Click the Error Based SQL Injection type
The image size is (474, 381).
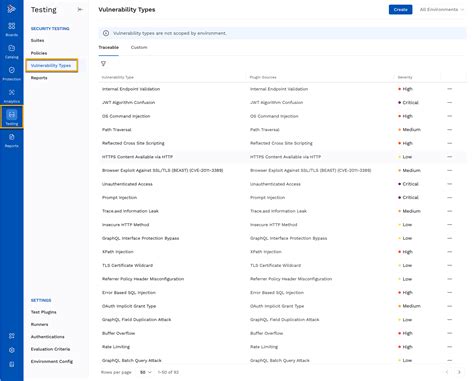129,293
